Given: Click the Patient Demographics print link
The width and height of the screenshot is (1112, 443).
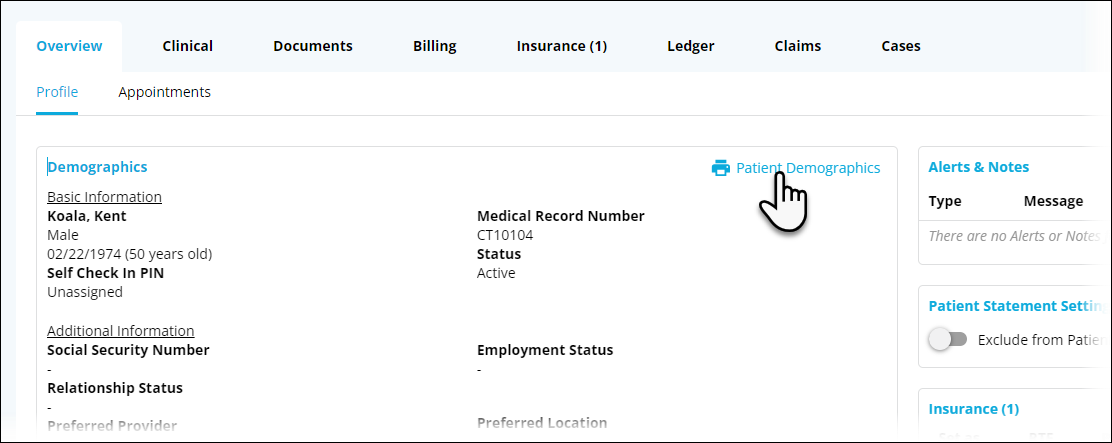Looking at the screenshot, I should 808,168.
